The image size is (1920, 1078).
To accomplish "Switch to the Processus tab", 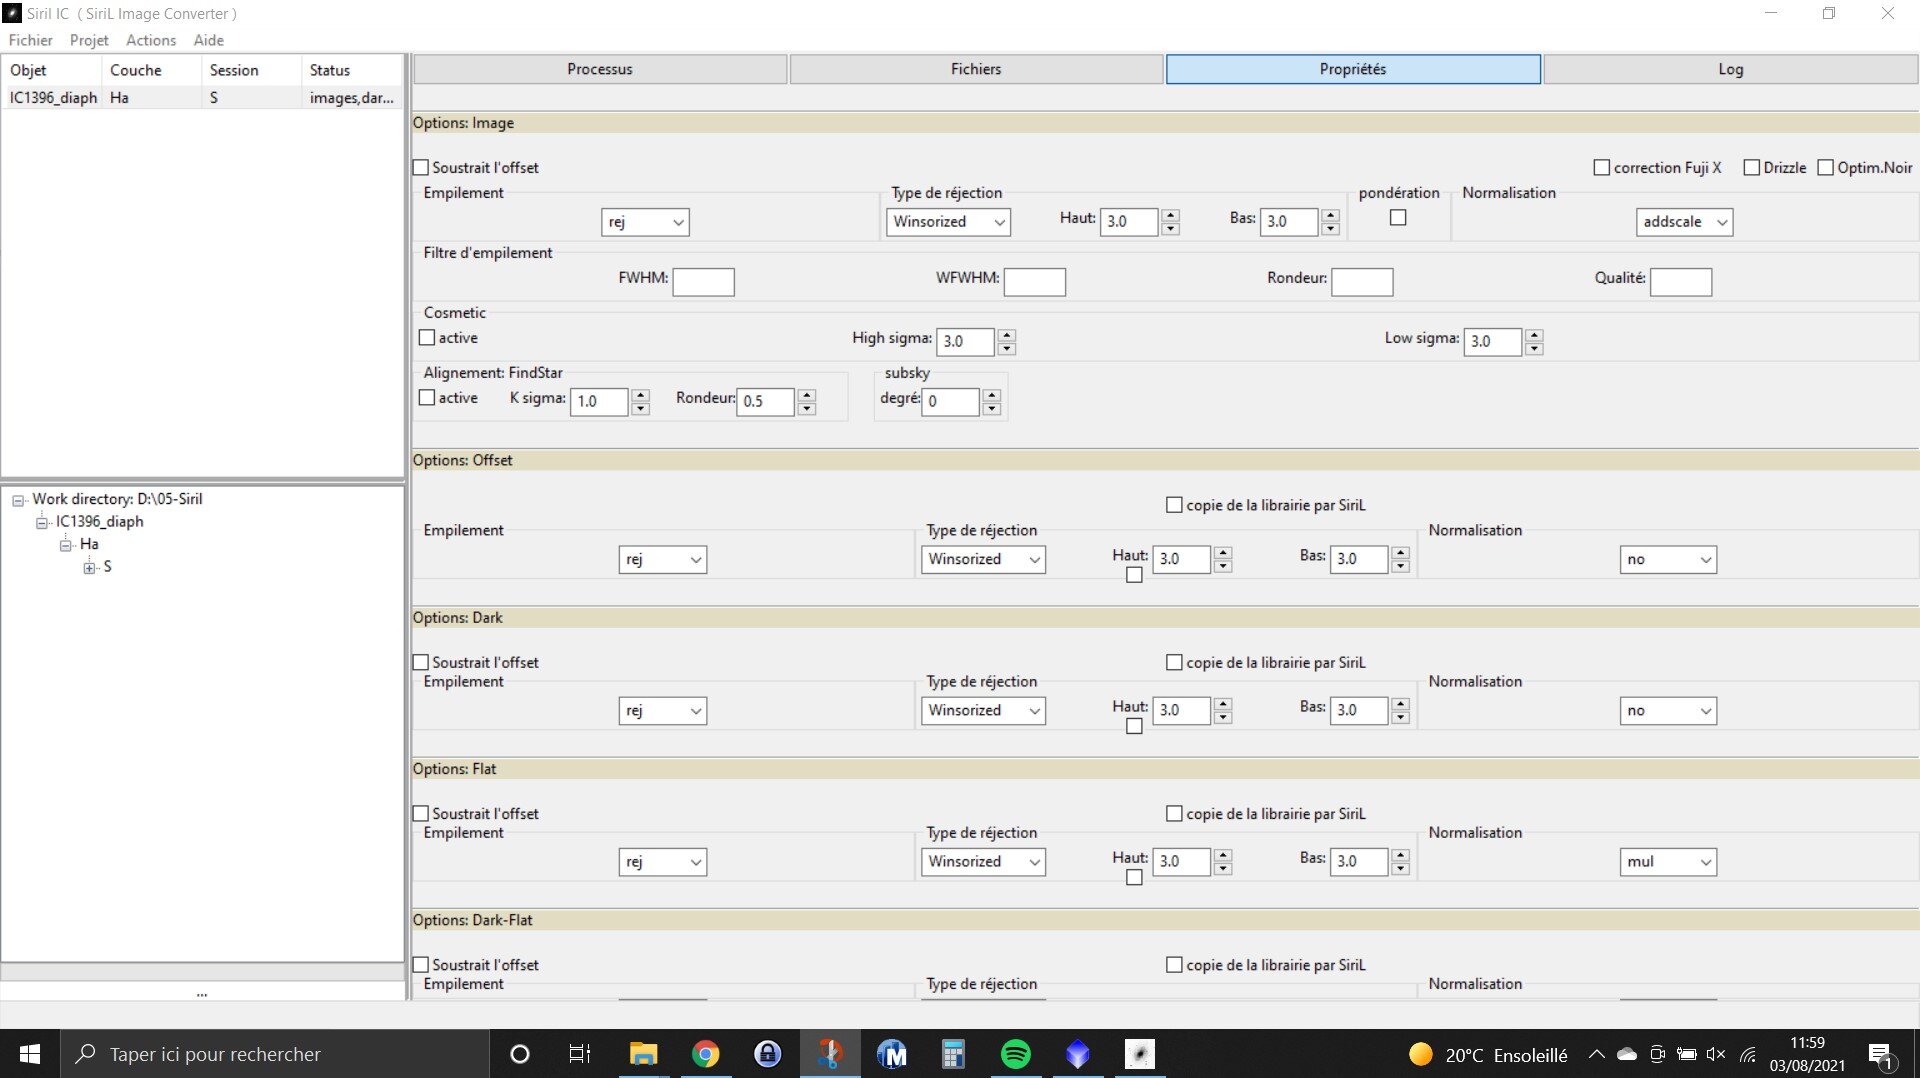I will 600,69.
